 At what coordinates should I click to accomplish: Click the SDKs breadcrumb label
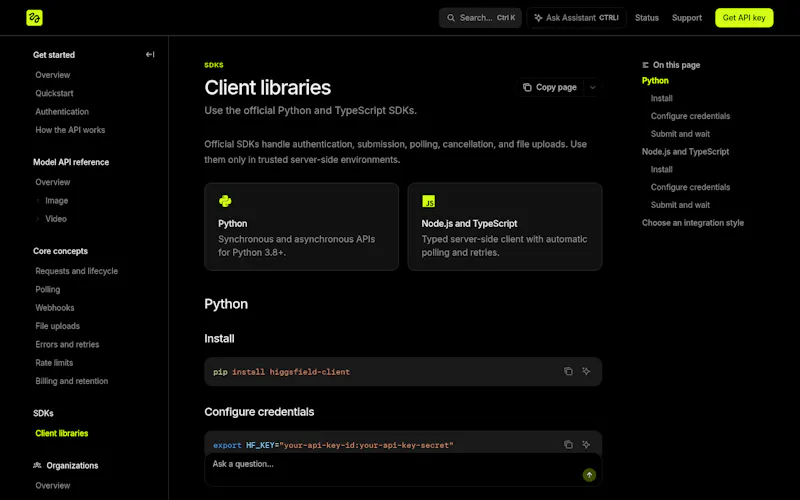tap(214, 65)
